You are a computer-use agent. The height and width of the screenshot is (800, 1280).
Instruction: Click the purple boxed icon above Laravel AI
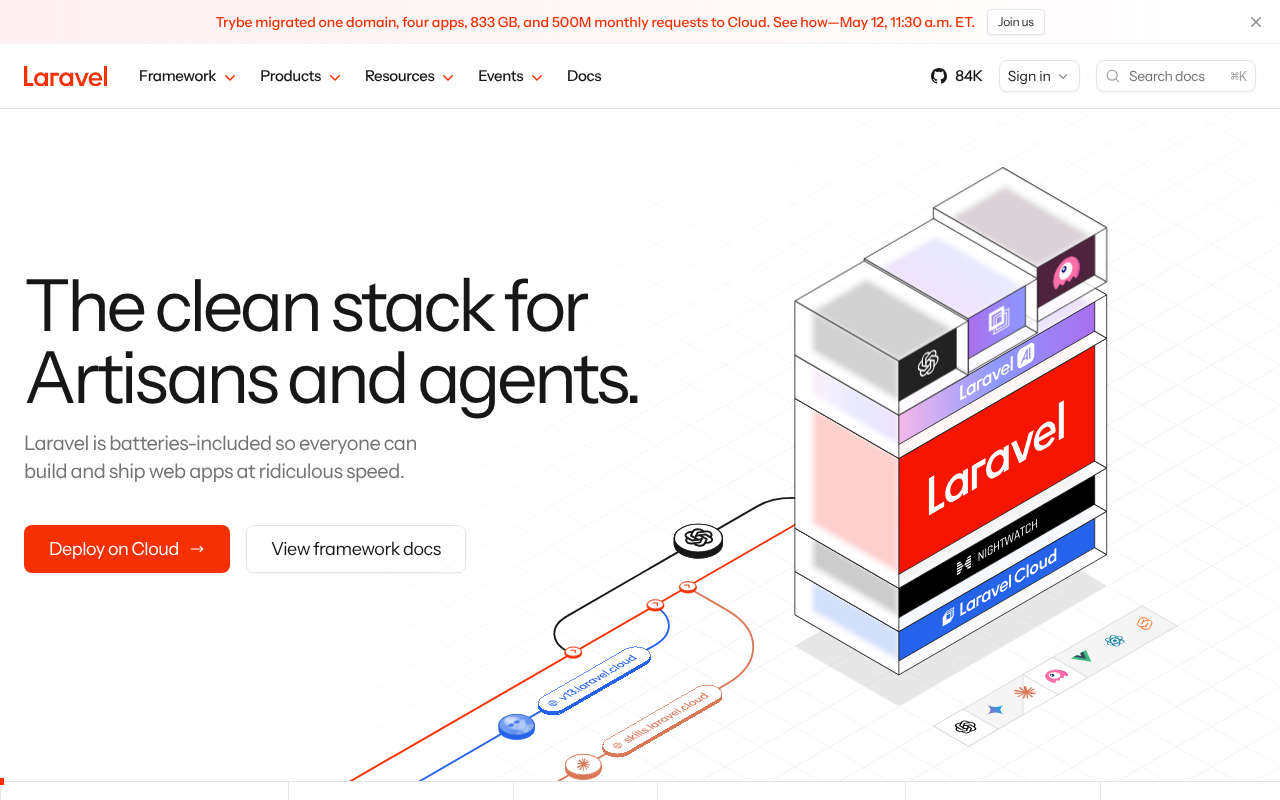(998, 320)
